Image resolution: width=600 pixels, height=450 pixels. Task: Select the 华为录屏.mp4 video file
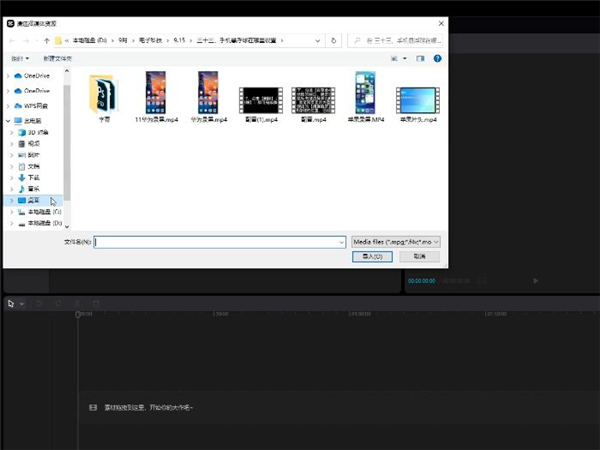point(209,97)
